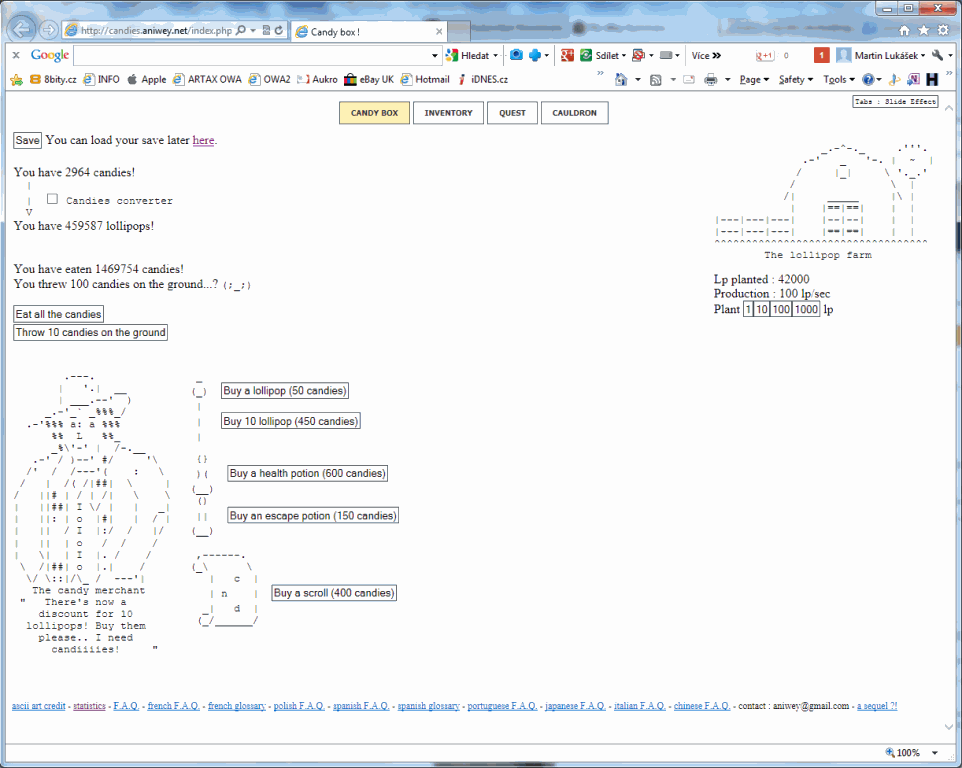
Task: Click the Google+ icon in Google toolbar
Action: point(567,56)
